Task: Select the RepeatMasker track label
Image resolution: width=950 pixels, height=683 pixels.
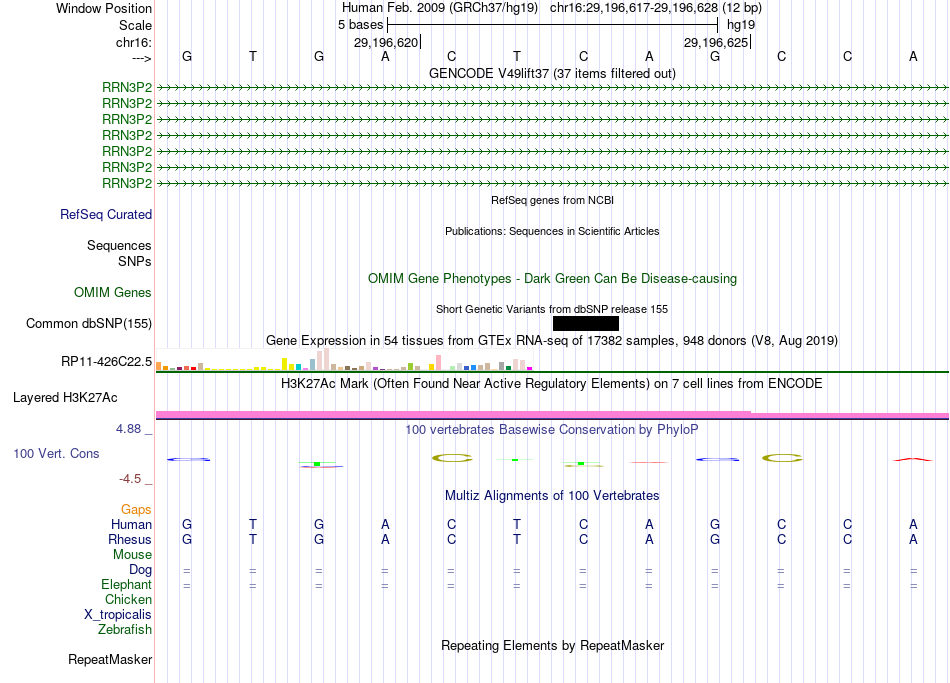Action: [110, 659]
